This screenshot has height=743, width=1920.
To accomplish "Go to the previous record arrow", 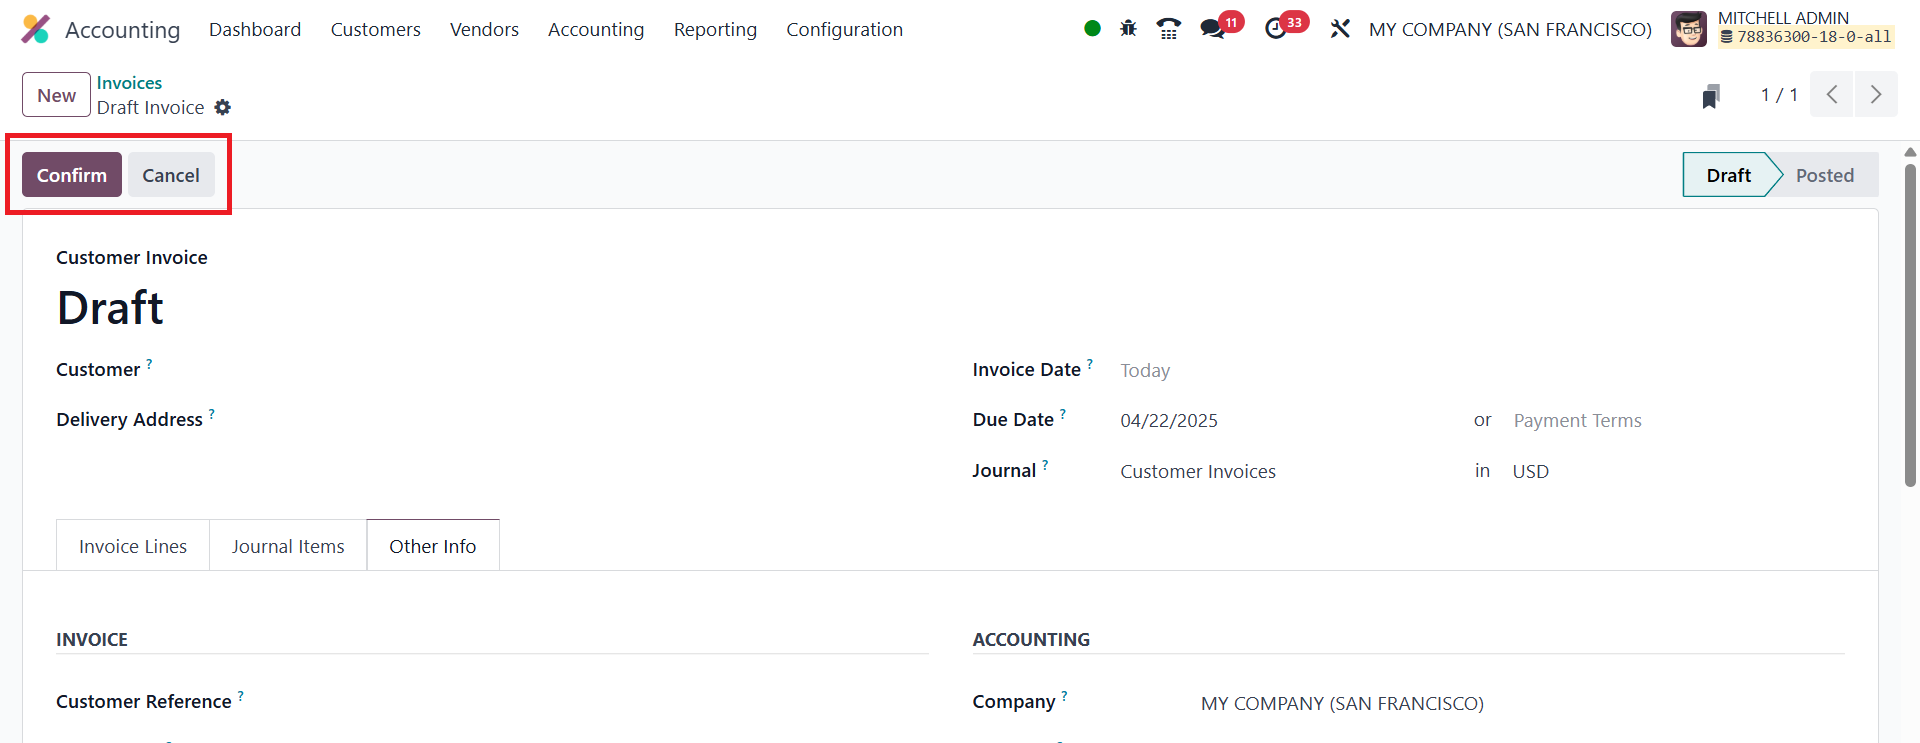I will (x=1832, y=95).
